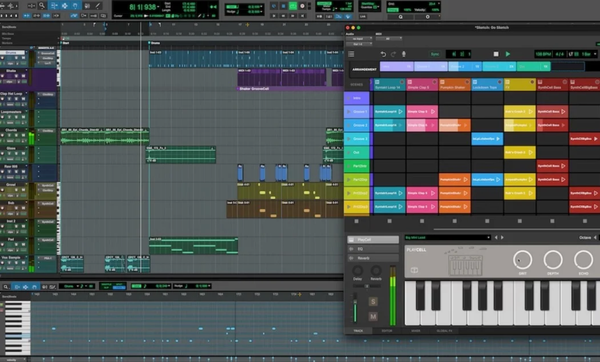Switch to the TRACK tab in Sketch
Screen dimensions: 600x362
tap(358, 331)
